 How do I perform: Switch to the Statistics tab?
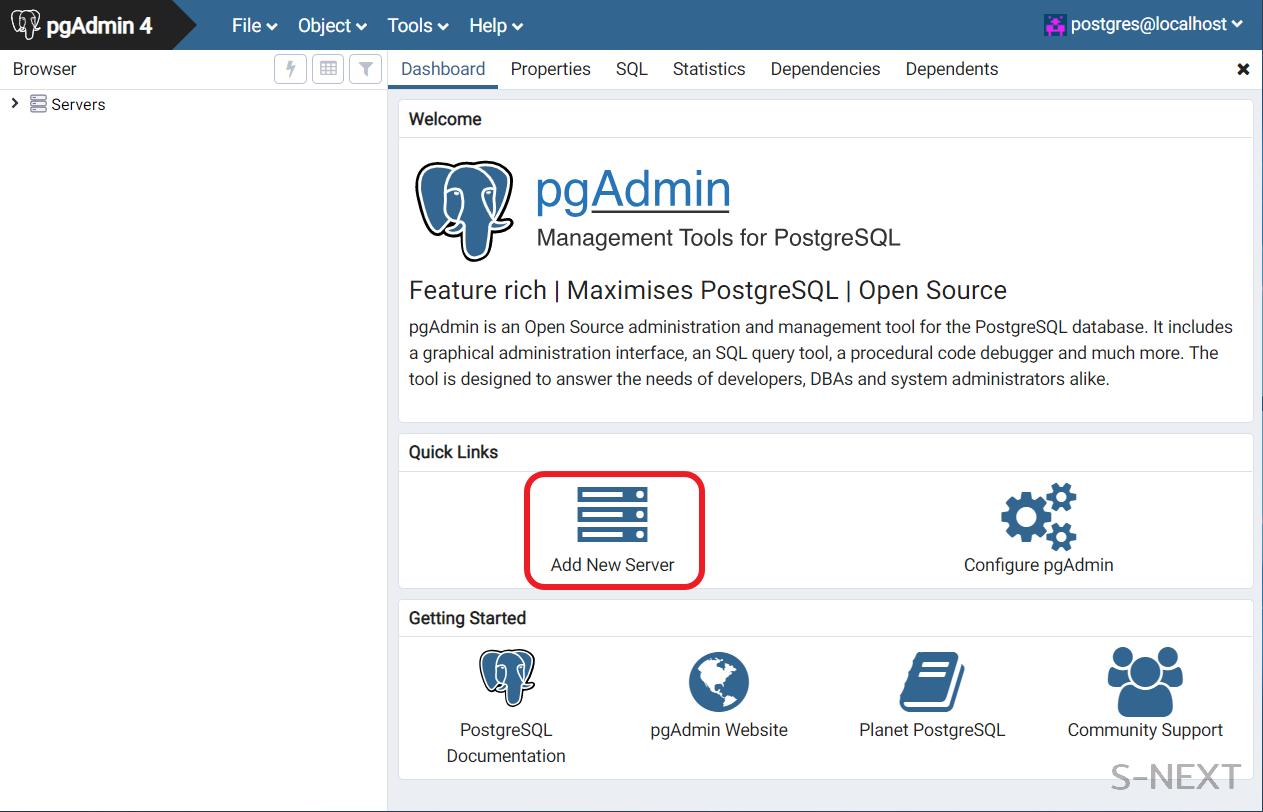click(x=709, y=69)
